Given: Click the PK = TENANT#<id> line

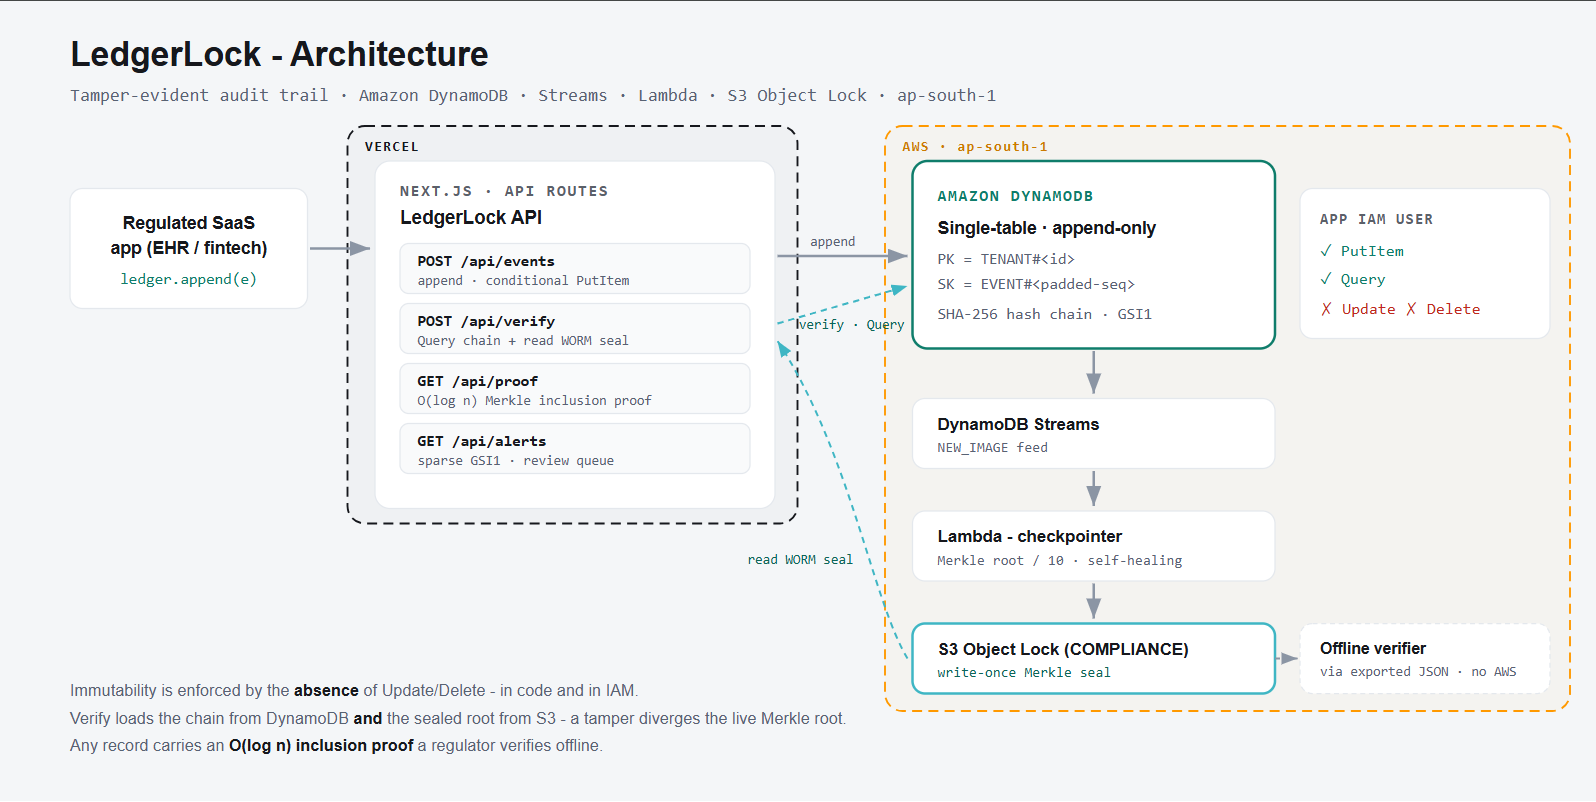Looking at the screenshot, I should (x=1006, y=259).
